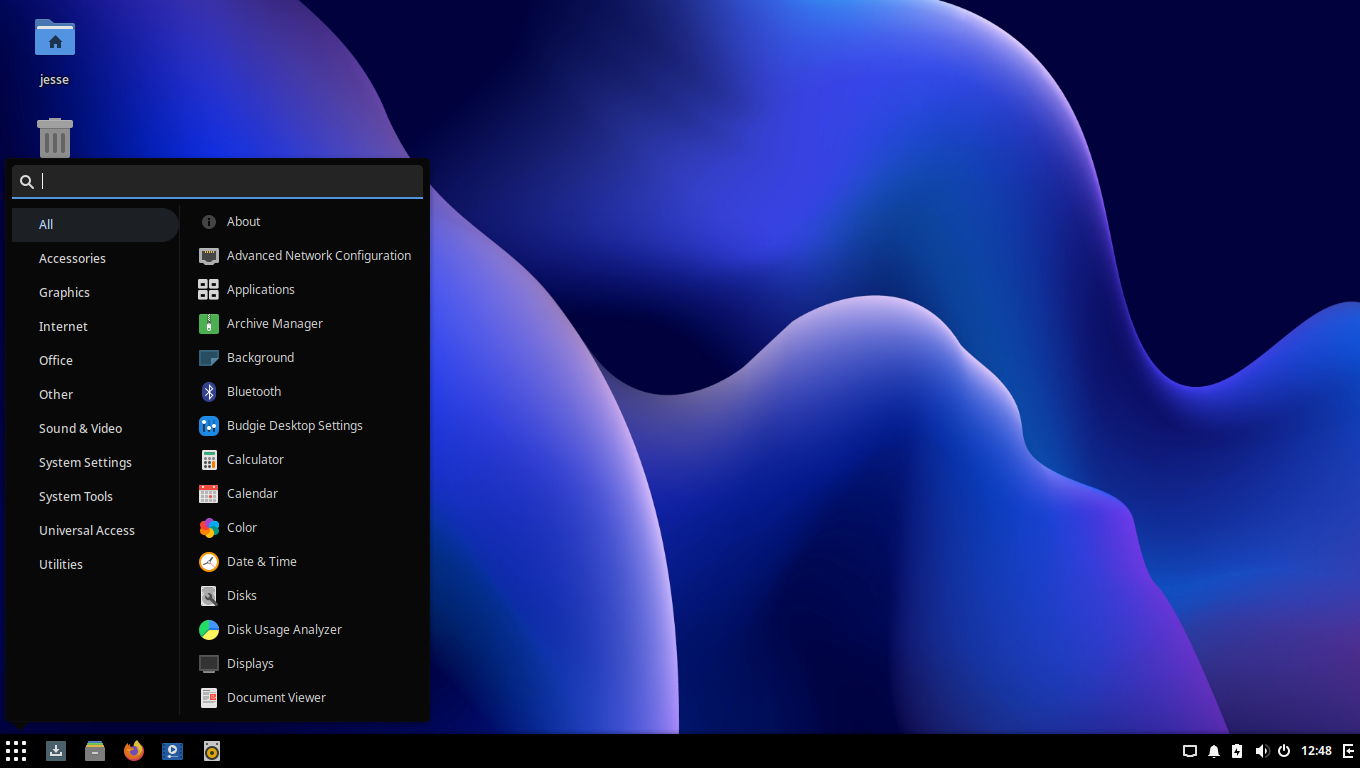Click the Applications grid icon in list
This screenshot has width=1360, height=768.
pyautogui.click(x=209, y=290)
